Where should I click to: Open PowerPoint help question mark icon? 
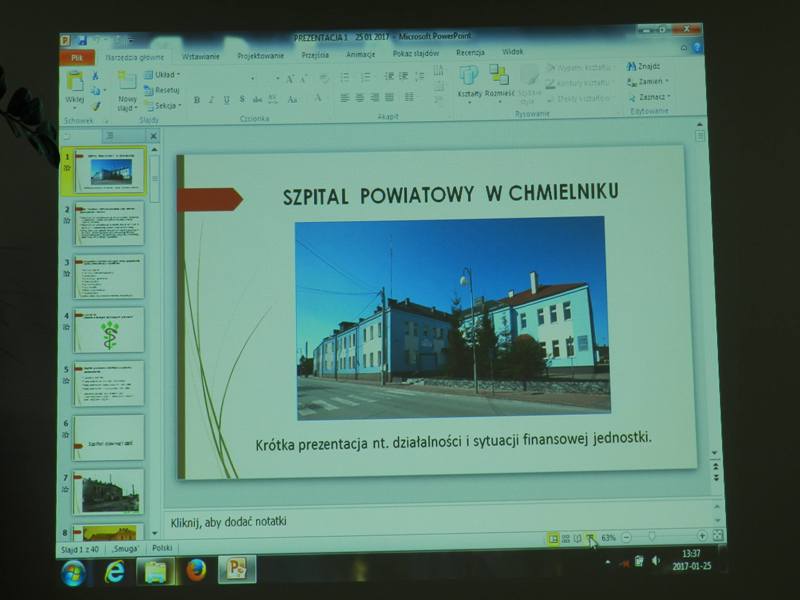[x=697, y=47]
